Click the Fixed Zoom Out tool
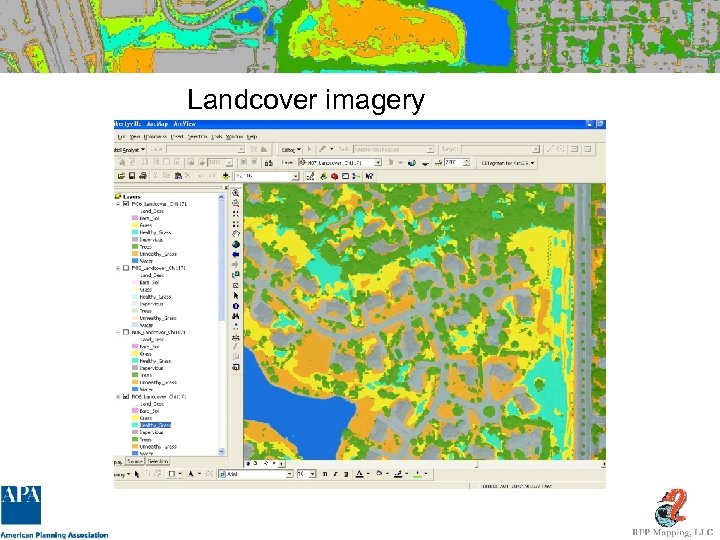Screen dimensions: 720x540 point(236,224)
